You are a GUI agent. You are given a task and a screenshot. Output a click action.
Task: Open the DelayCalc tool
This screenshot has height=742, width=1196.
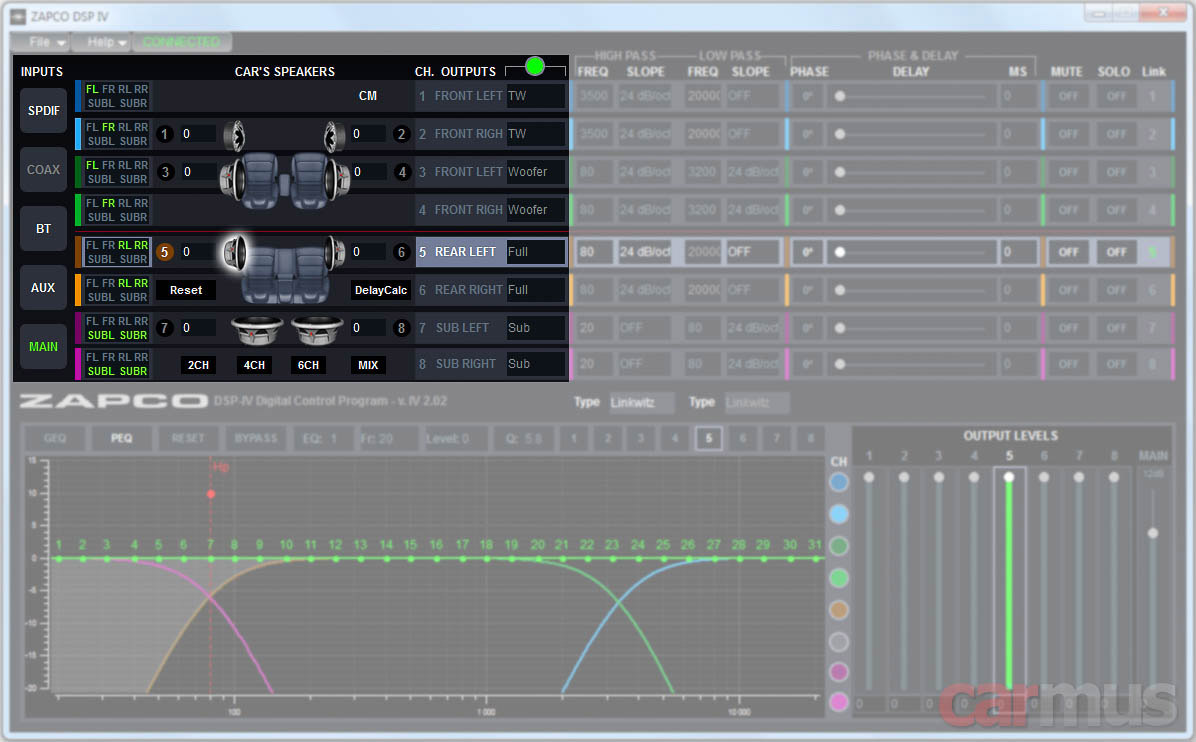tap(381, 291)
